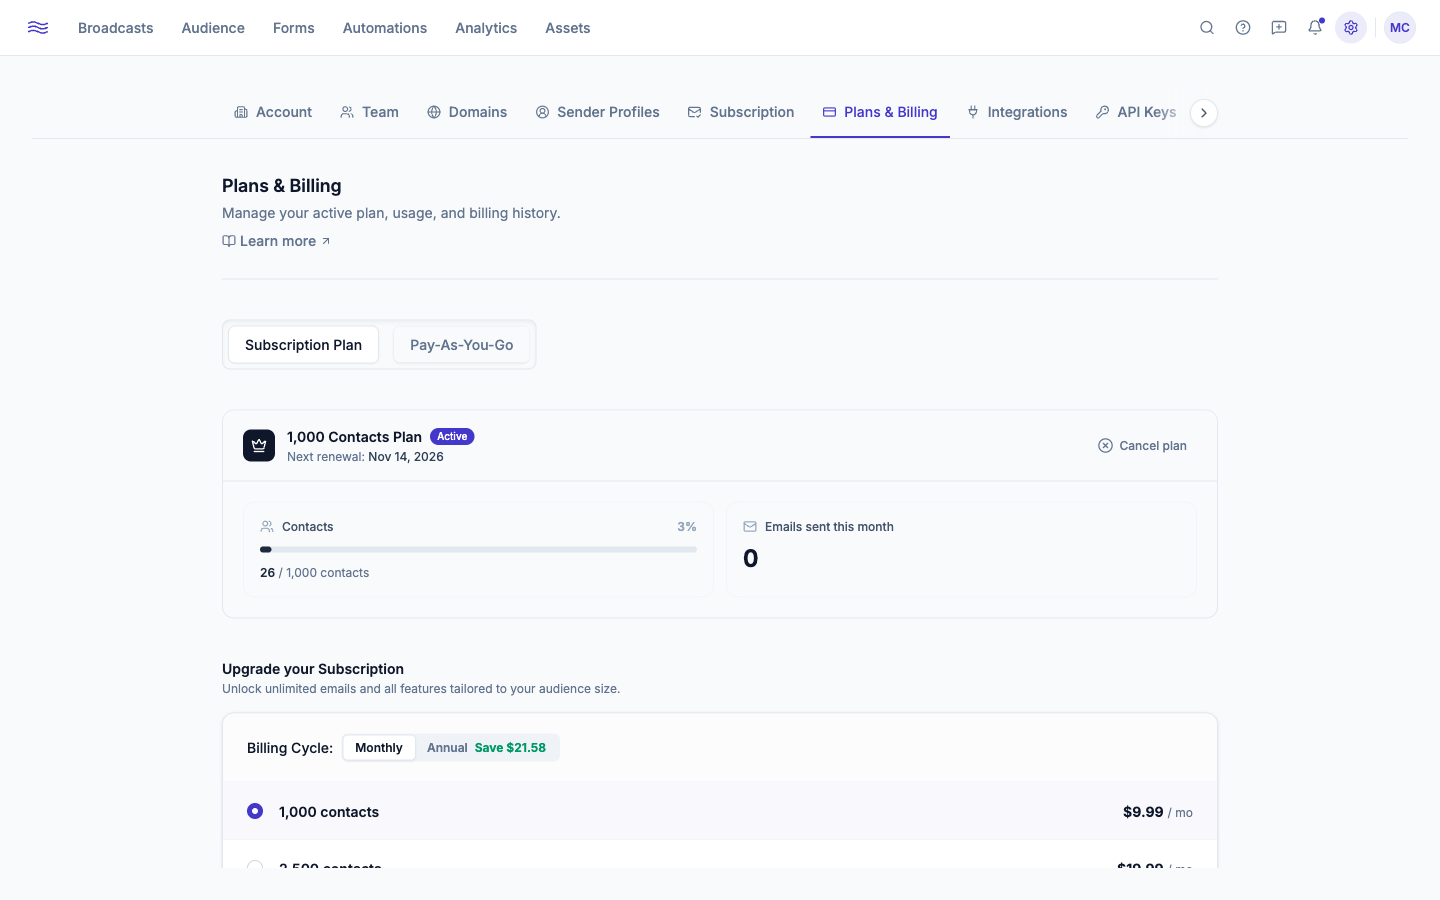Go to the Assets section
This screenshot has width=1440, height=900.
click(x=568, y=28)
